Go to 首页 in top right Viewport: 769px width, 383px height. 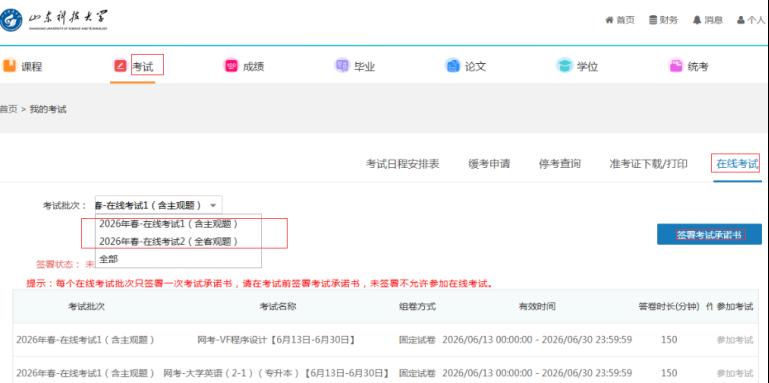625,20
